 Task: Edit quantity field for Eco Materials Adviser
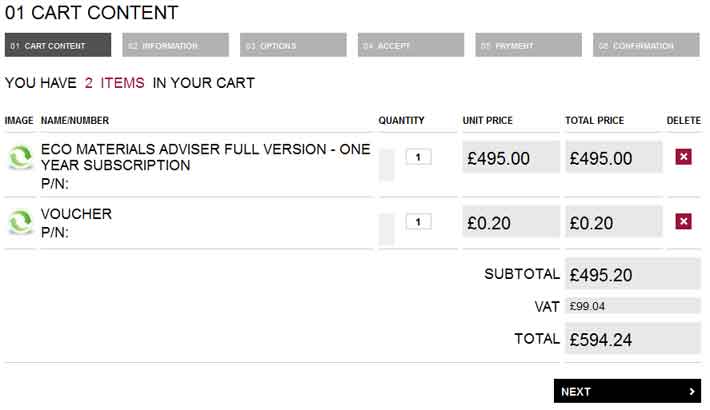pos(418,157)
